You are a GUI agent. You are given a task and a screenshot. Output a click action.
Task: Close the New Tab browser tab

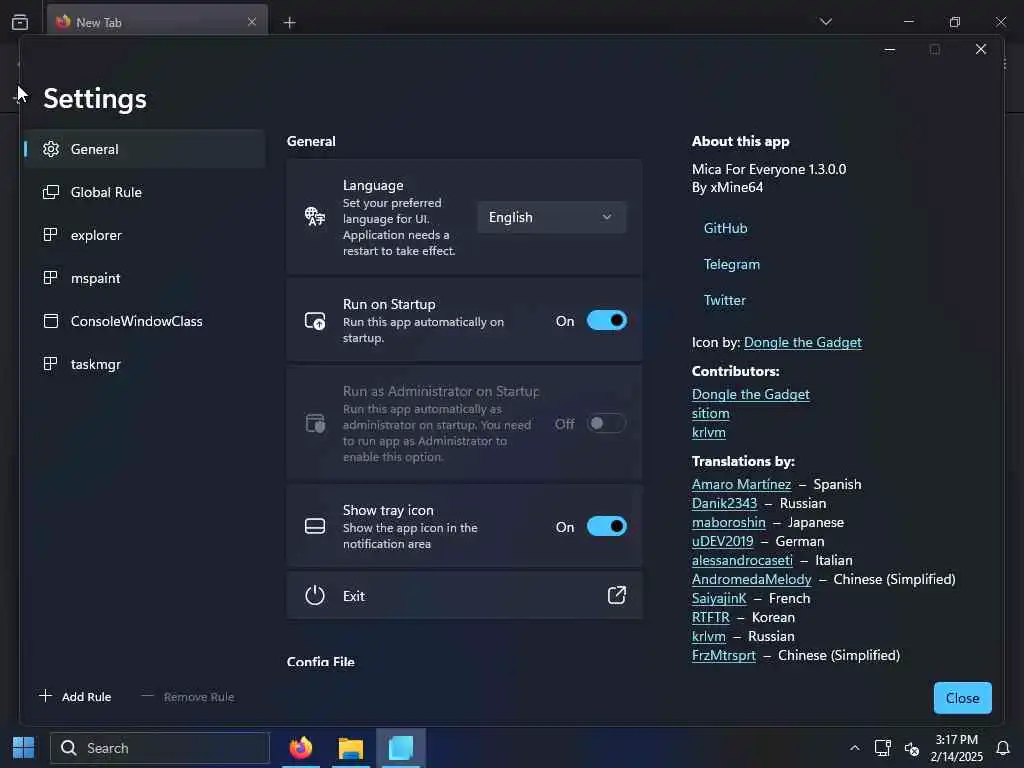click(252, 22)
